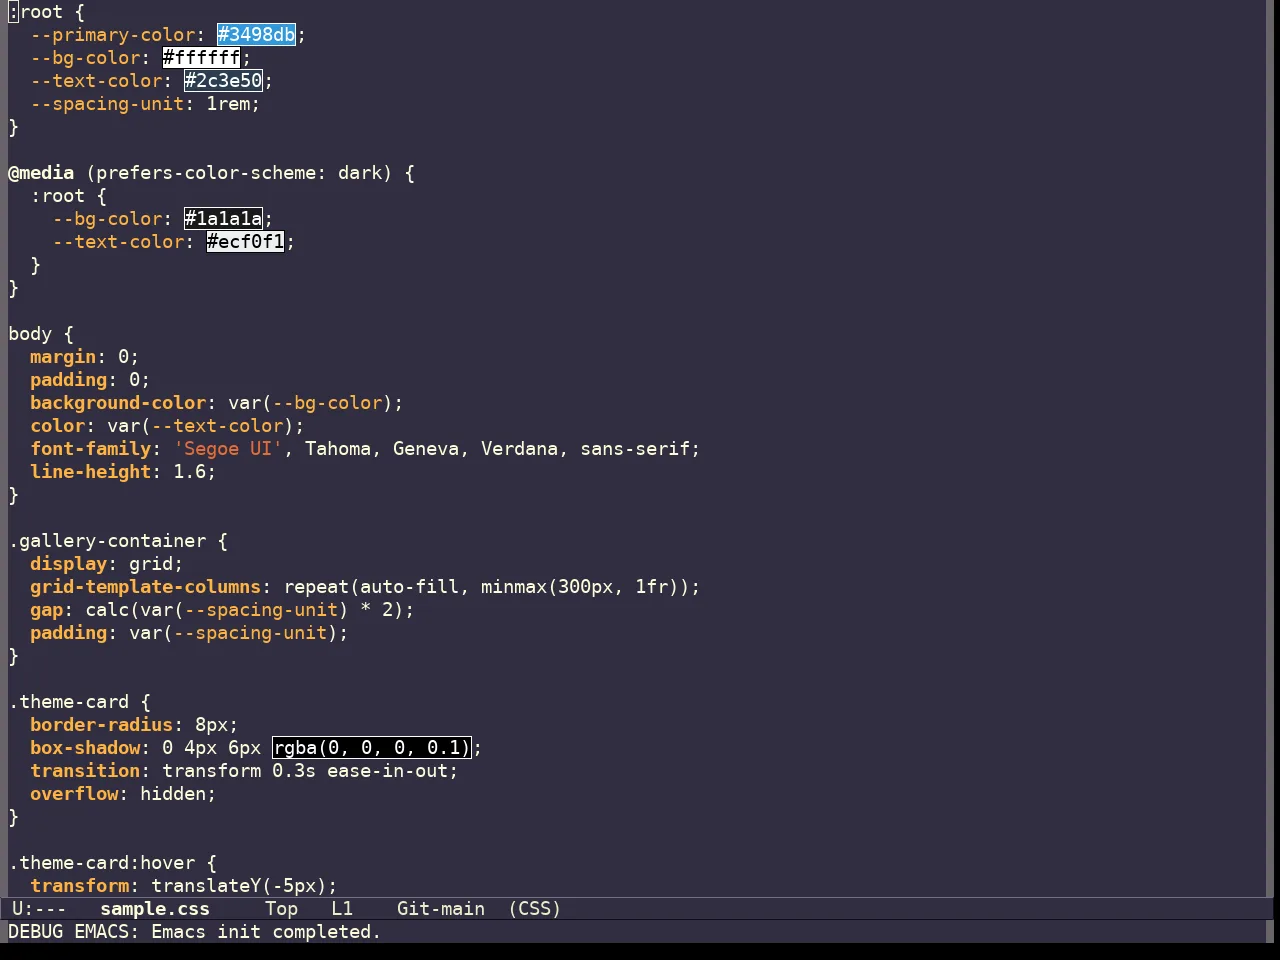
Task: Click the gap property
Action: (47, 610)
